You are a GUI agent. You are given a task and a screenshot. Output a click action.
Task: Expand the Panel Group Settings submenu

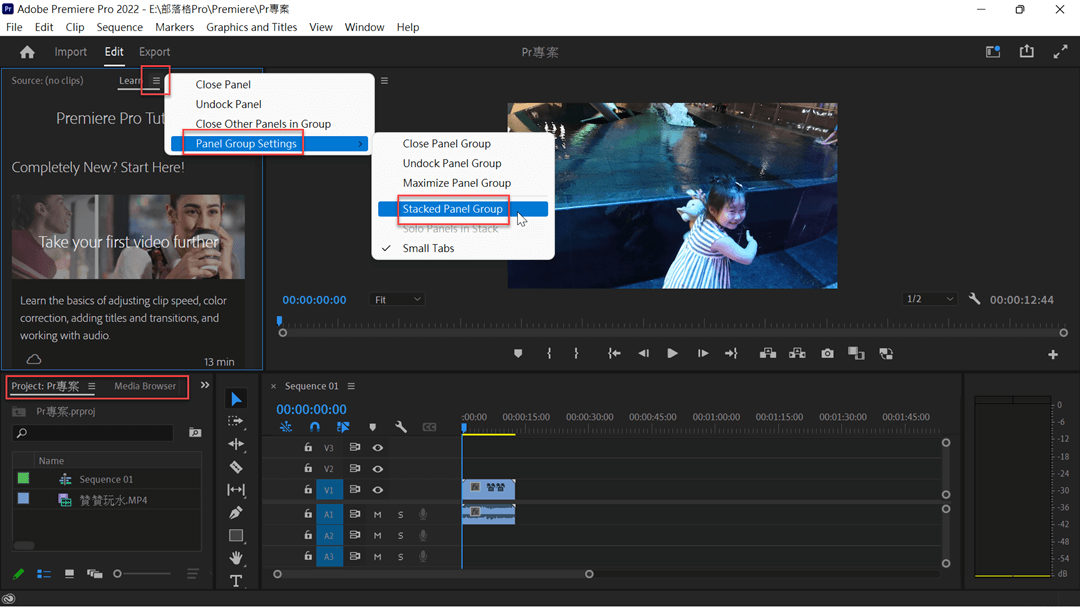pos(269,143)
